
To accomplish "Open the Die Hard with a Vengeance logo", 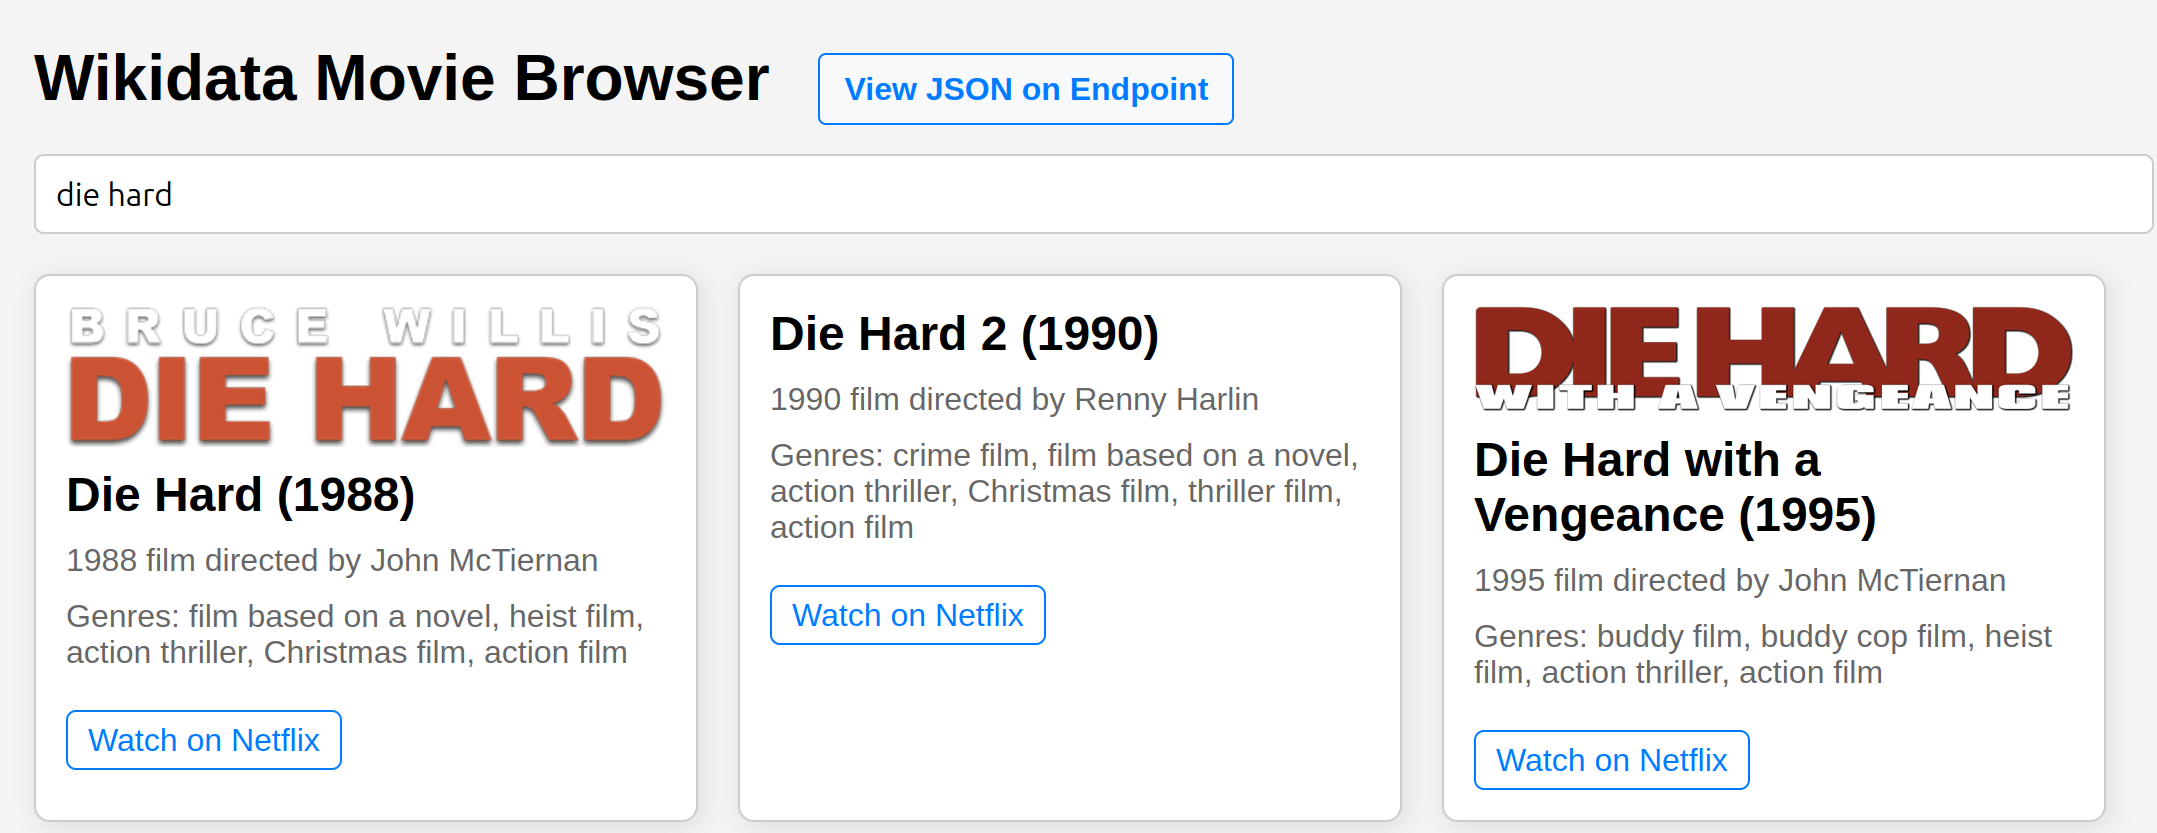I will (1773, 358).
